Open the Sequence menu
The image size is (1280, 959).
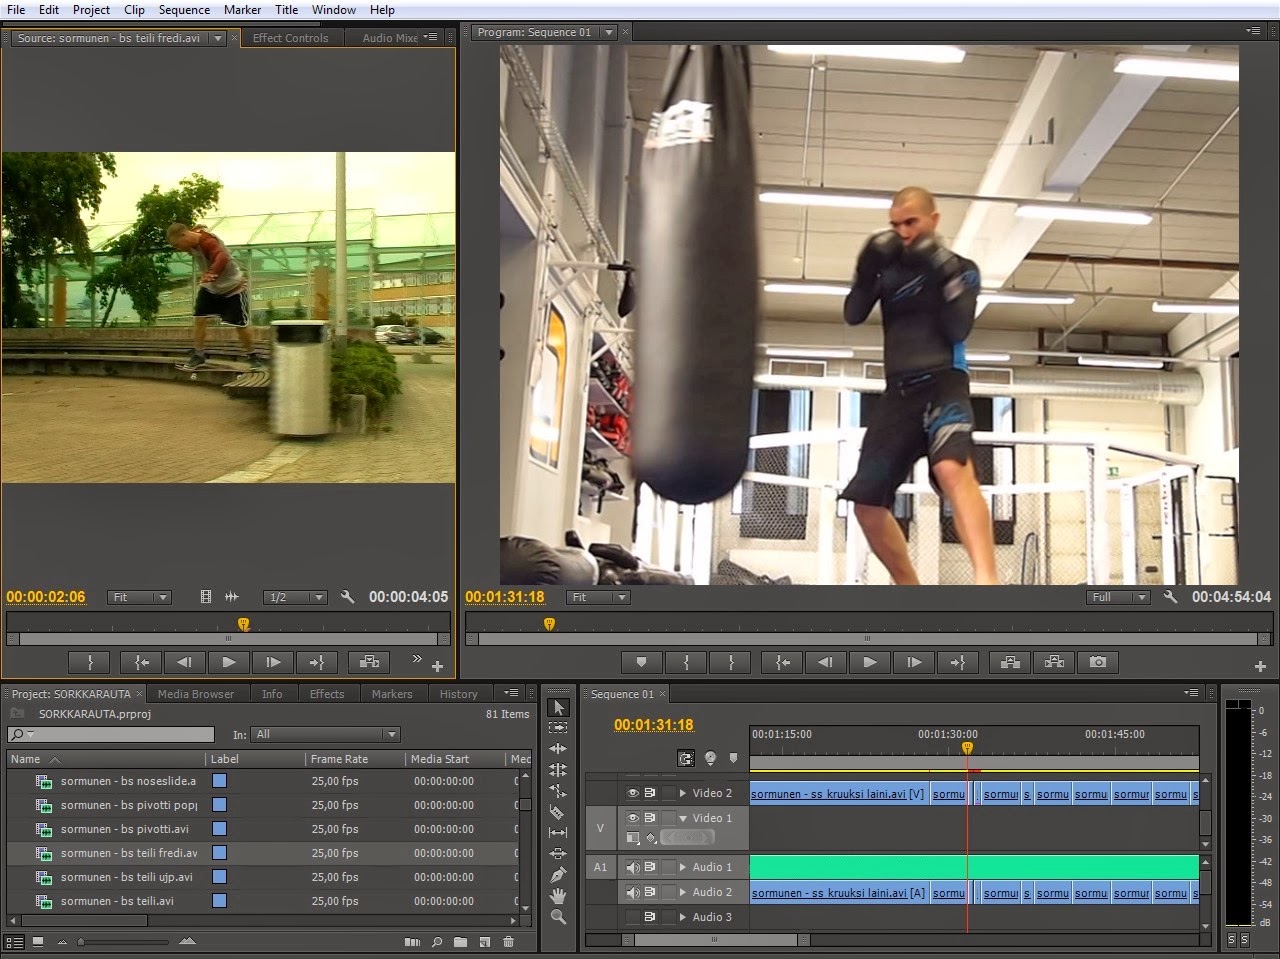184,10
